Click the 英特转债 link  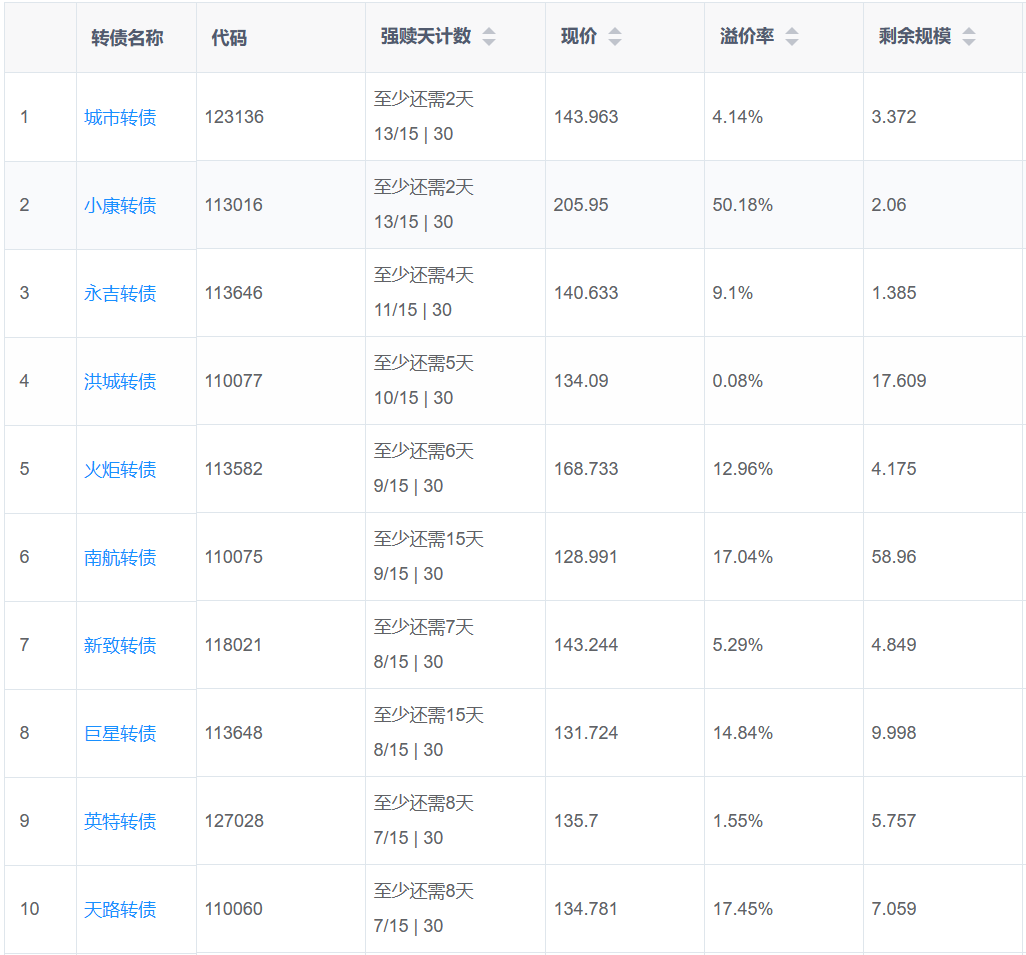click(x=120, y=822)
